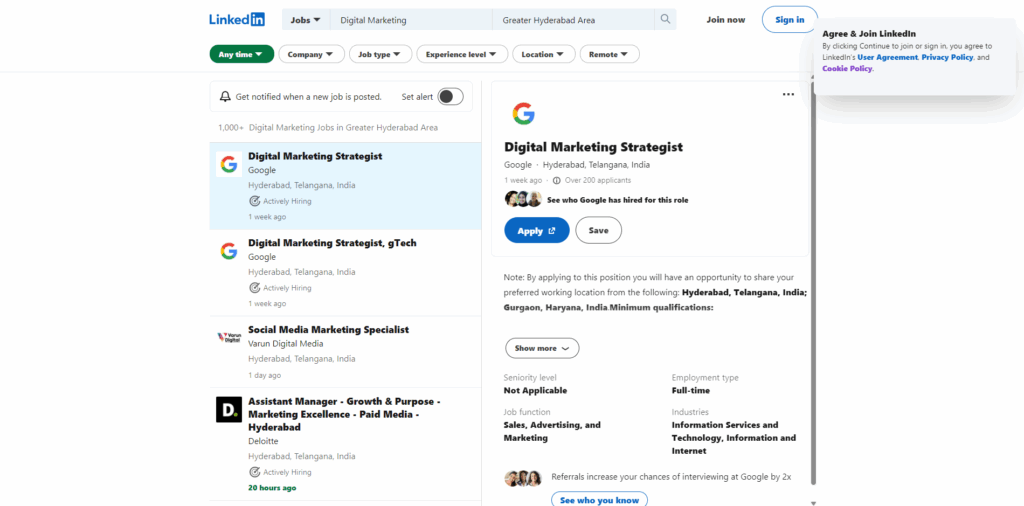The image size is (1024, 506).
Task: Click the Join now link
Action: pos(726,20)
